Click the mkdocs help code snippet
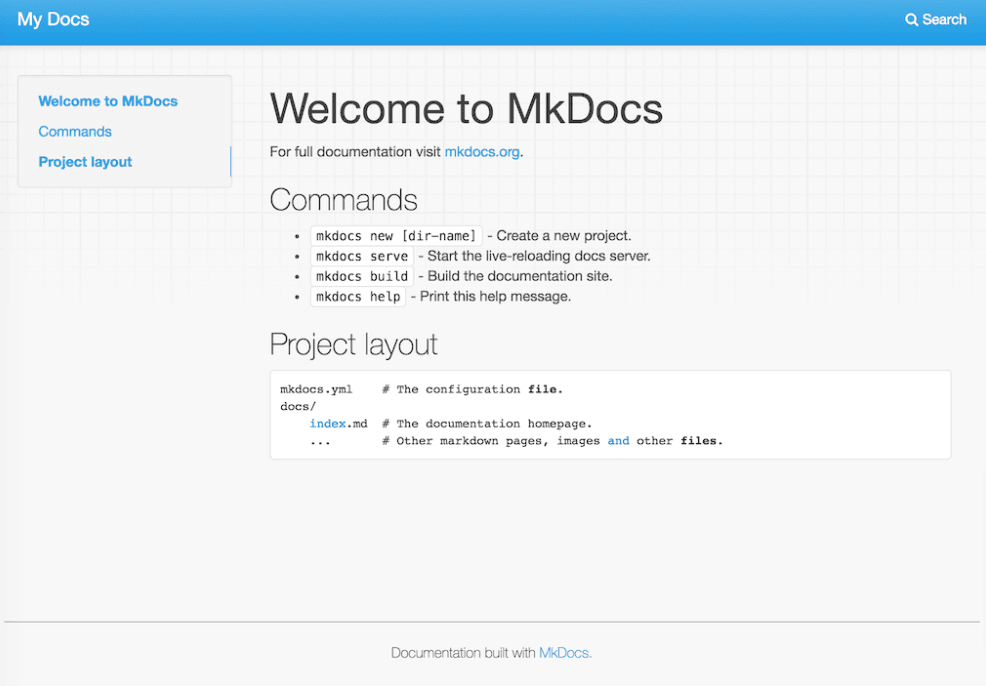Image resolution: width=986 pixels, height=686 pixels. pos(357,296)
